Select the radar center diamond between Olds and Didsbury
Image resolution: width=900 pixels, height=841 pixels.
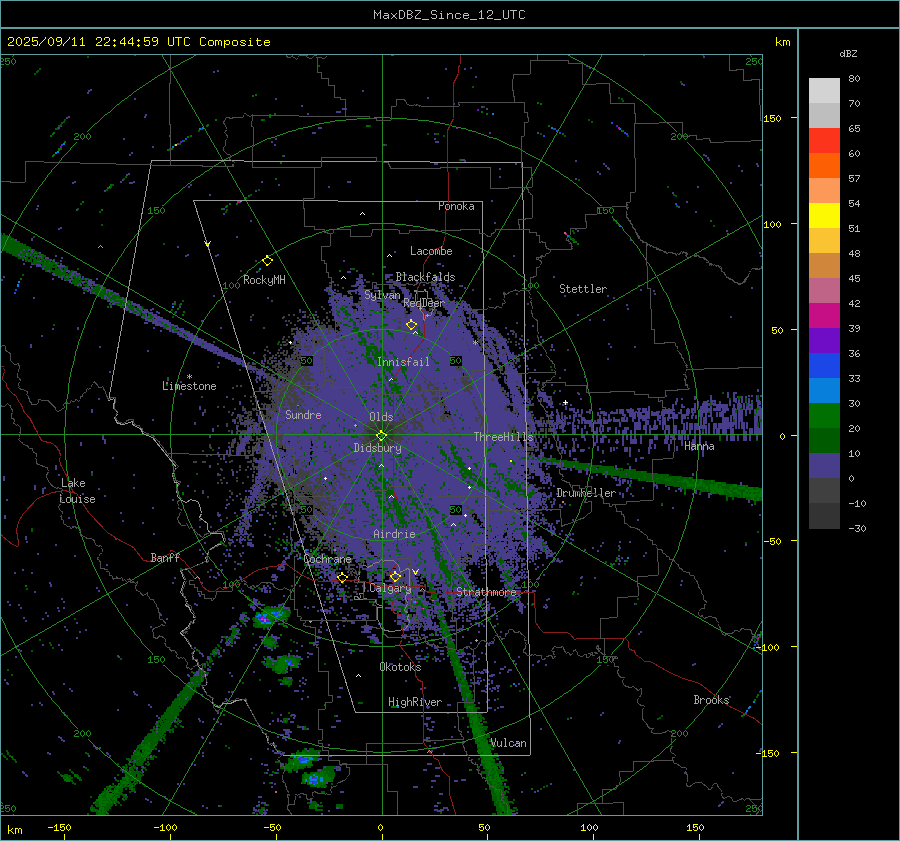point(381,436)
